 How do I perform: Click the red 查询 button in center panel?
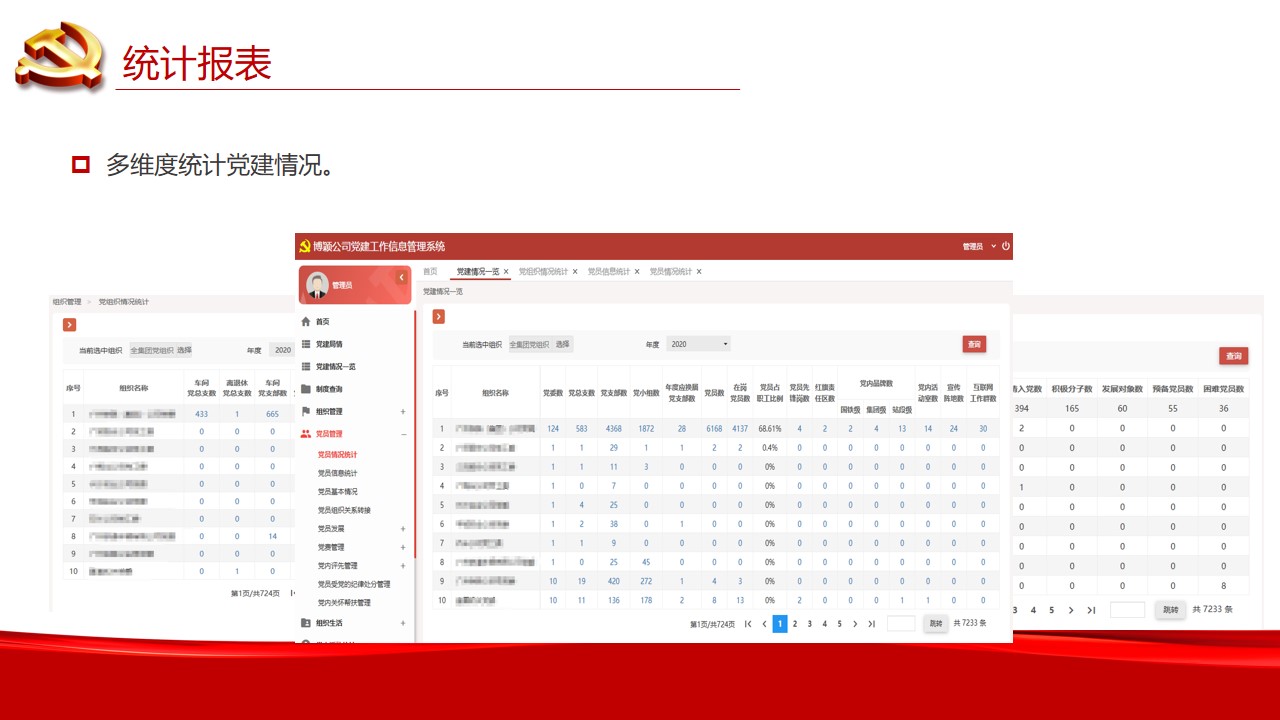(974, 344)
